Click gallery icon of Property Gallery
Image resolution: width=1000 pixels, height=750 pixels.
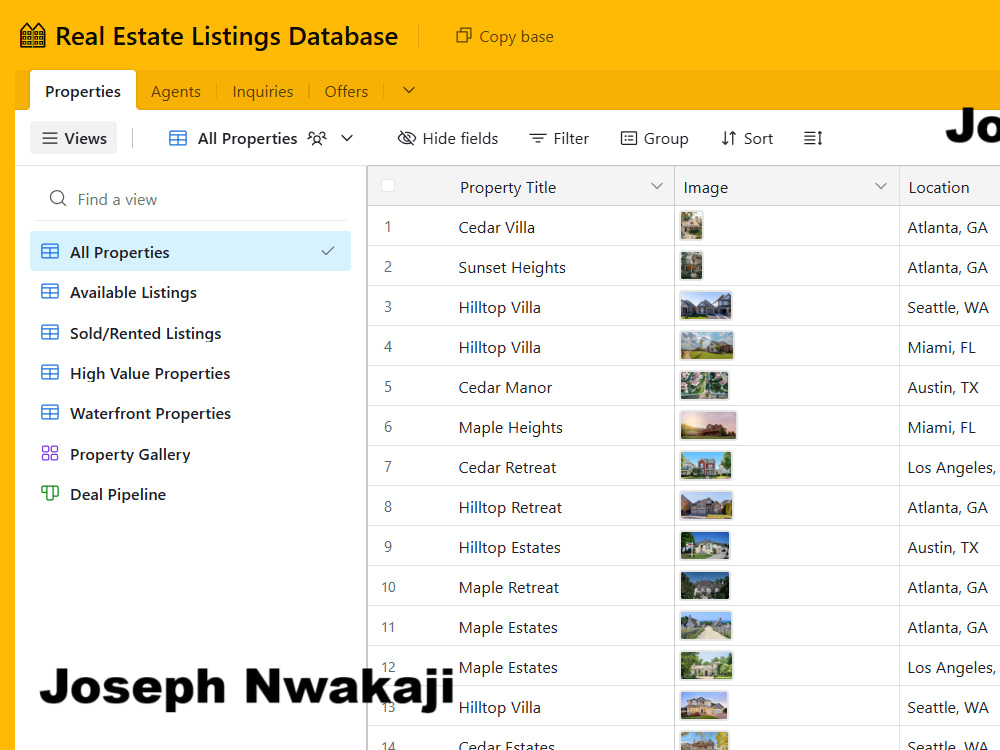pyautogui.click(x=50, y=453)
